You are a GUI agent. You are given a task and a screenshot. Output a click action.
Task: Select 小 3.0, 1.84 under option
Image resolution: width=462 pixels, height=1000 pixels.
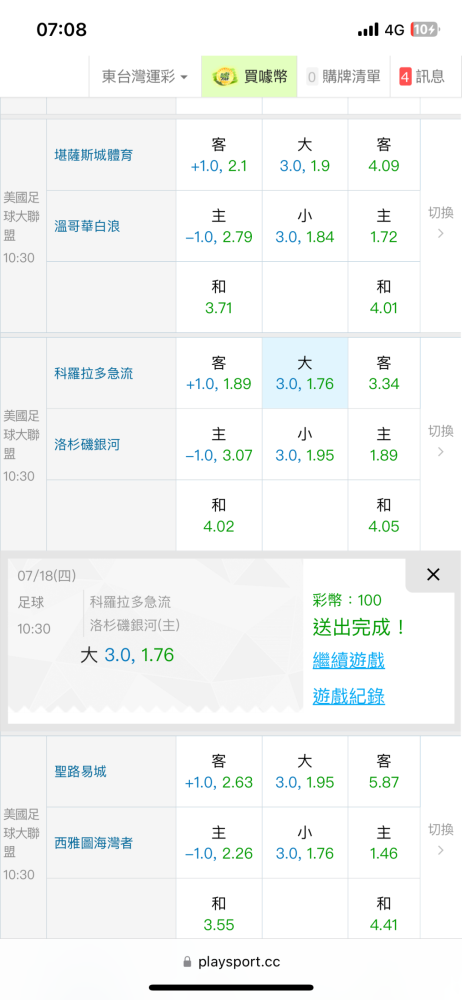click(x=305, y=226)
